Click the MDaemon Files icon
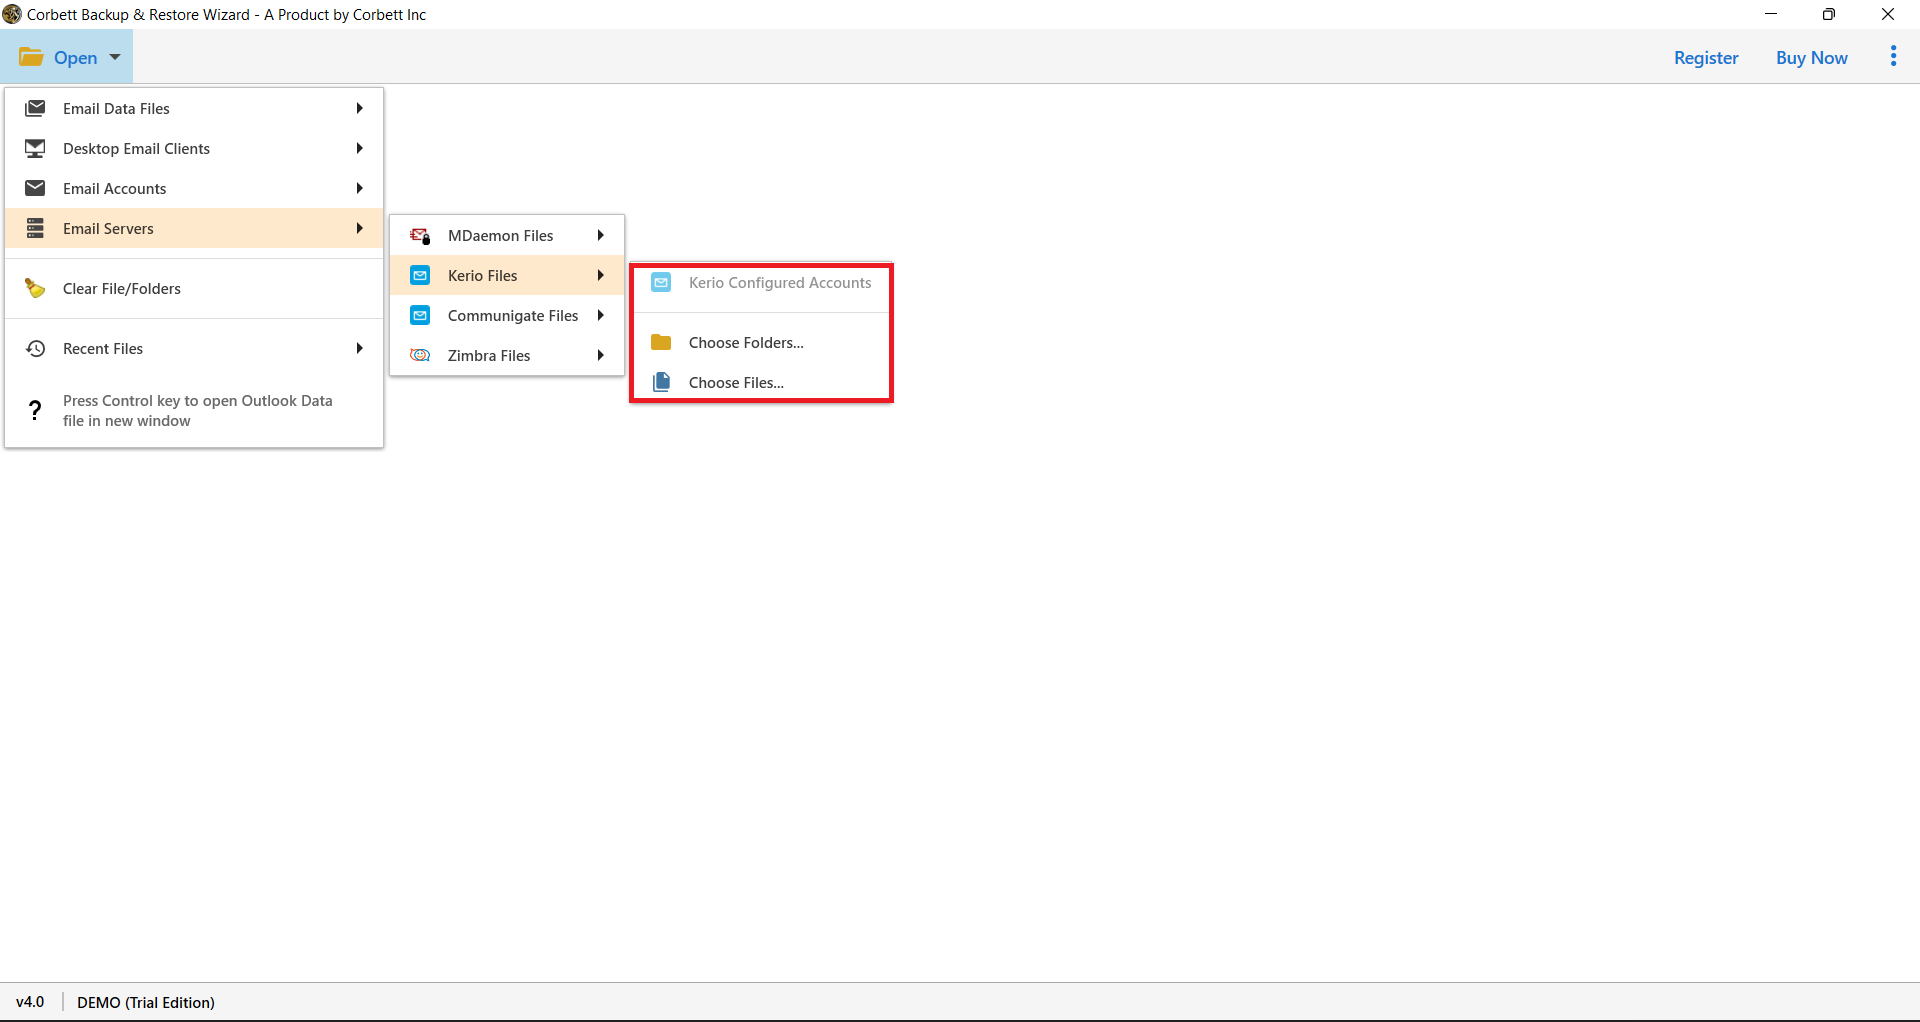Screen dimensions: 1920x1022 click(420, 235)
